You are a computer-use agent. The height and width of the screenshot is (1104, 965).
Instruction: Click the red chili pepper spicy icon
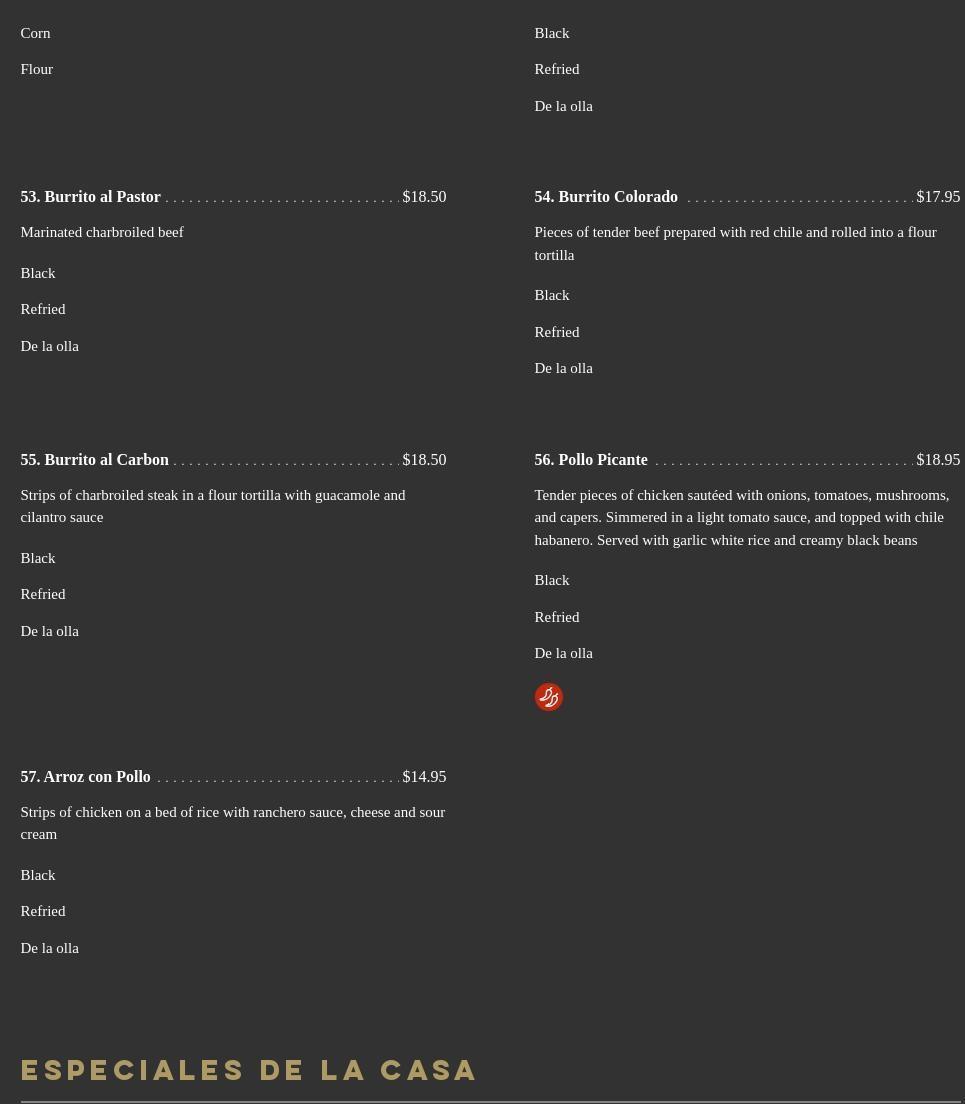(549, 697)
